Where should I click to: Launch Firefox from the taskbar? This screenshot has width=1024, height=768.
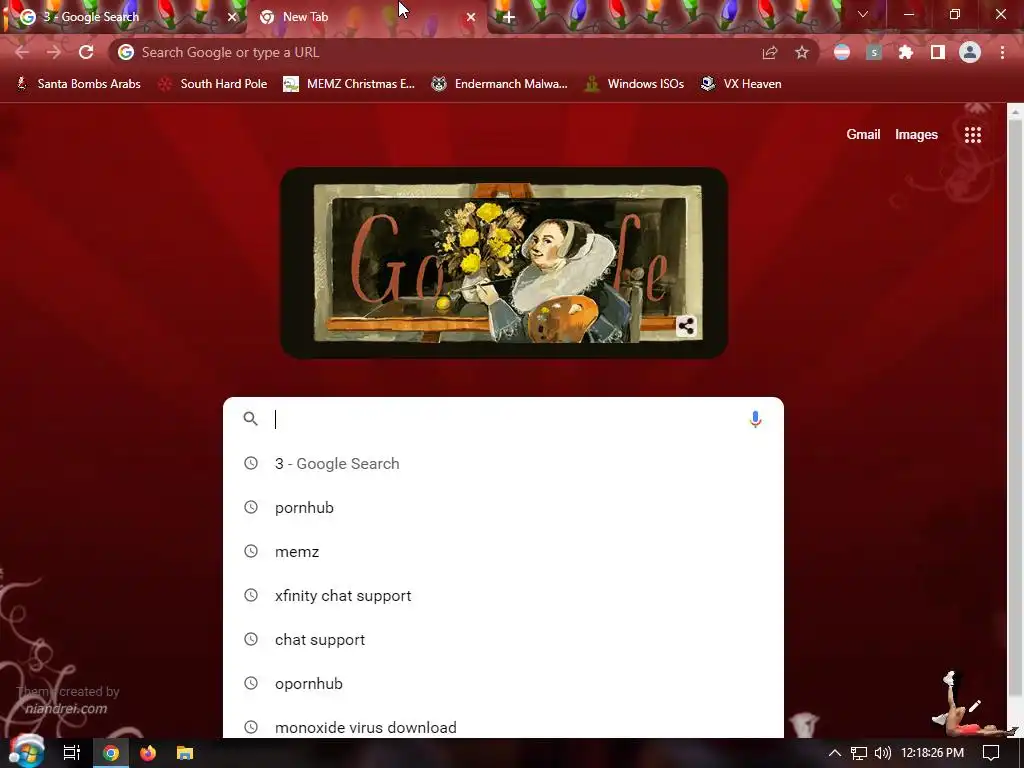[148, 753]
